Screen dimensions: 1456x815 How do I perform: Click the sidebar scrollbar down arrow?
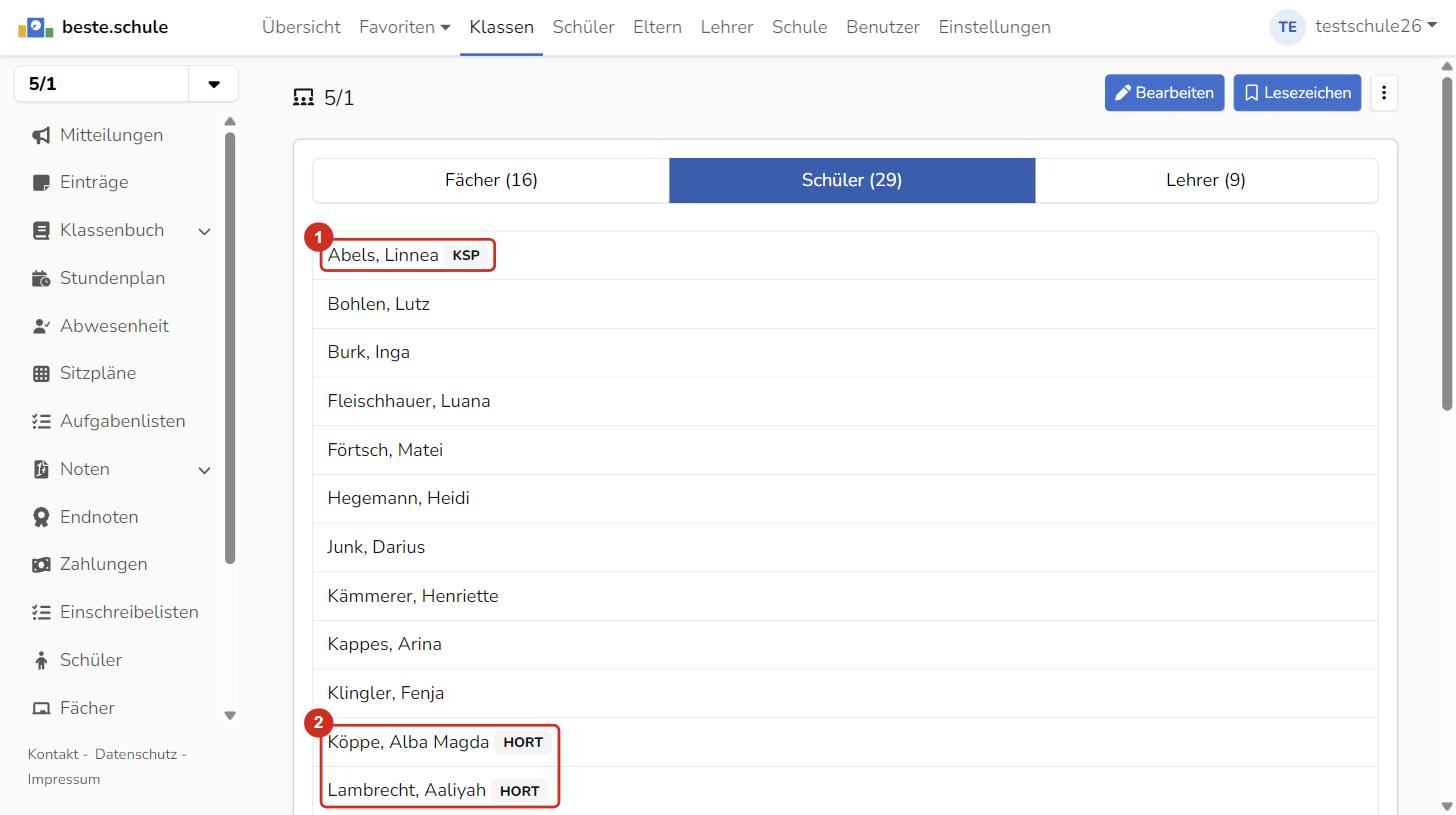[x=230, y=715]
